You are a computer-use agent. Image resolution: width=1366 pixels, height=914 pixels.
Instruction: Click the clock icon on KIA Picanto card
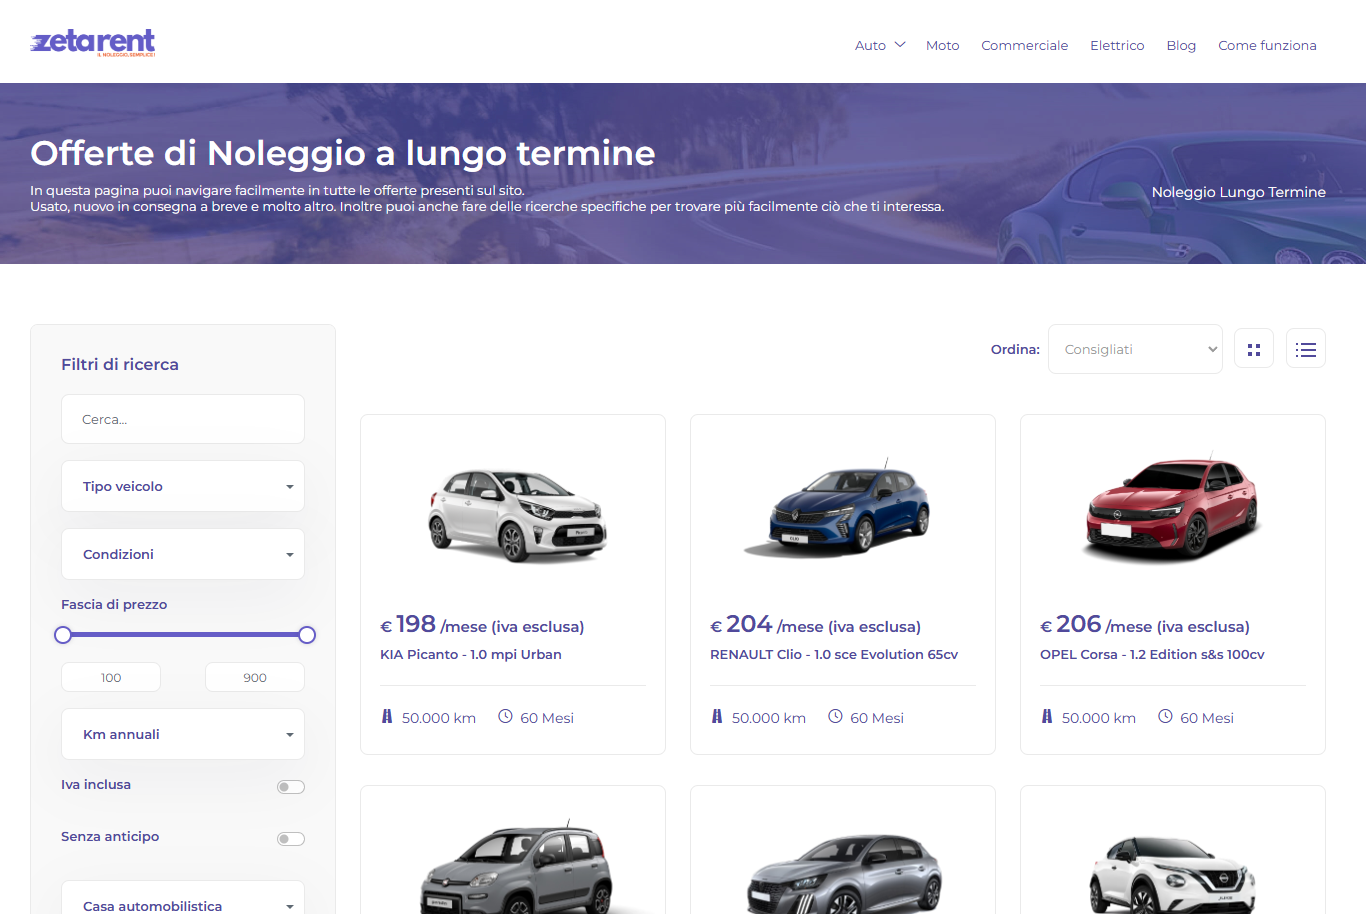[505, 717]
